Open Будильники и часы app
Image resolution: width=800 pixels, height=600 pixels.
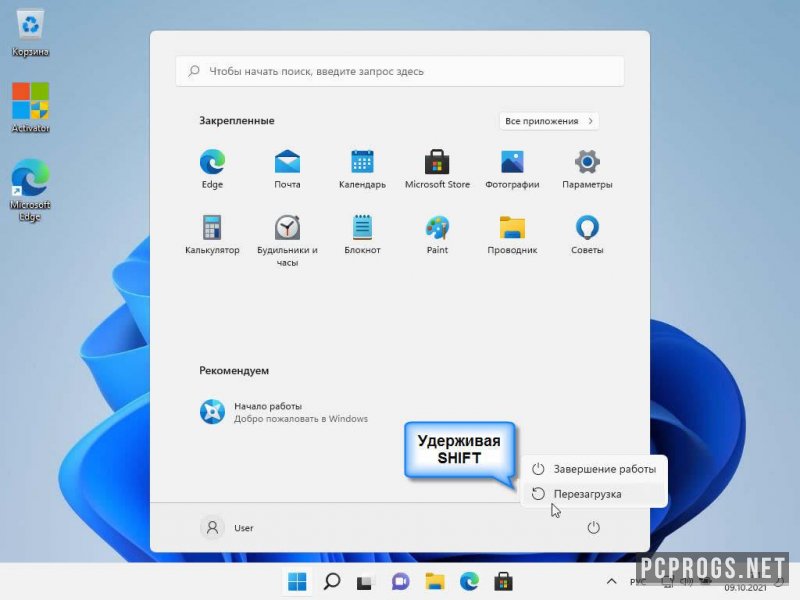(287, 241)
